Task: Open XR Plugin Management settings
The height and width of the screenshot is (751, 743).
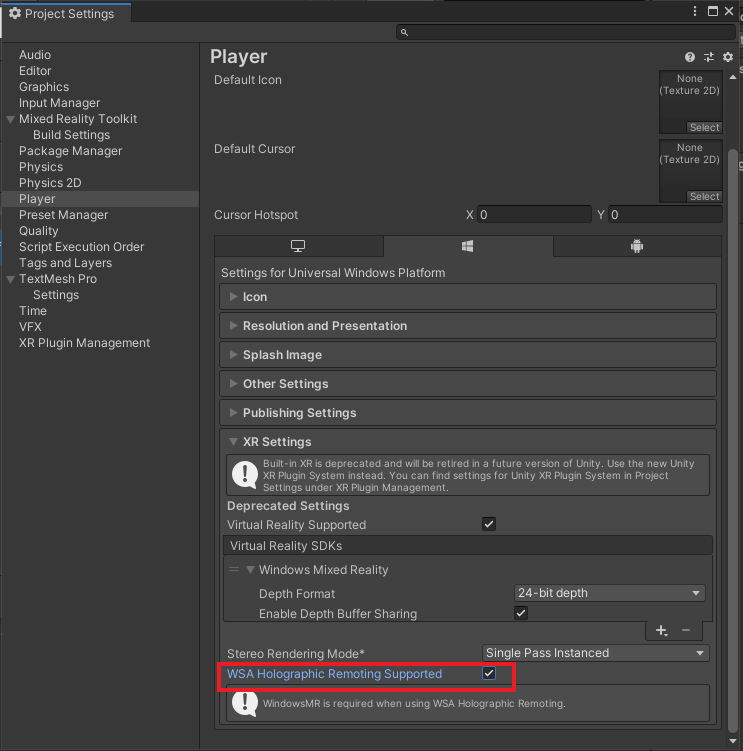Action: point(84,343)
